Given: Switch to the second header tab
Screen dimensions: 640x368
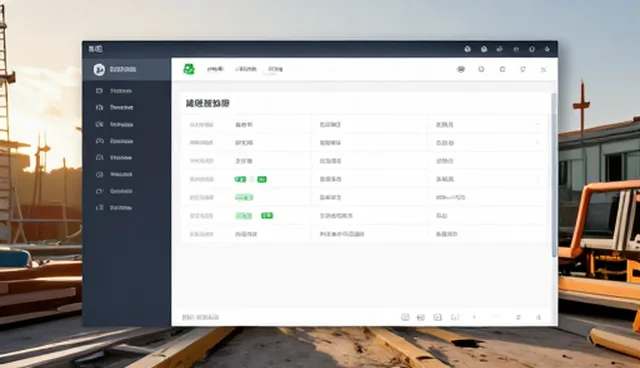Looking at the screenshot, I should pyautogui.click(x=246, y=69).
